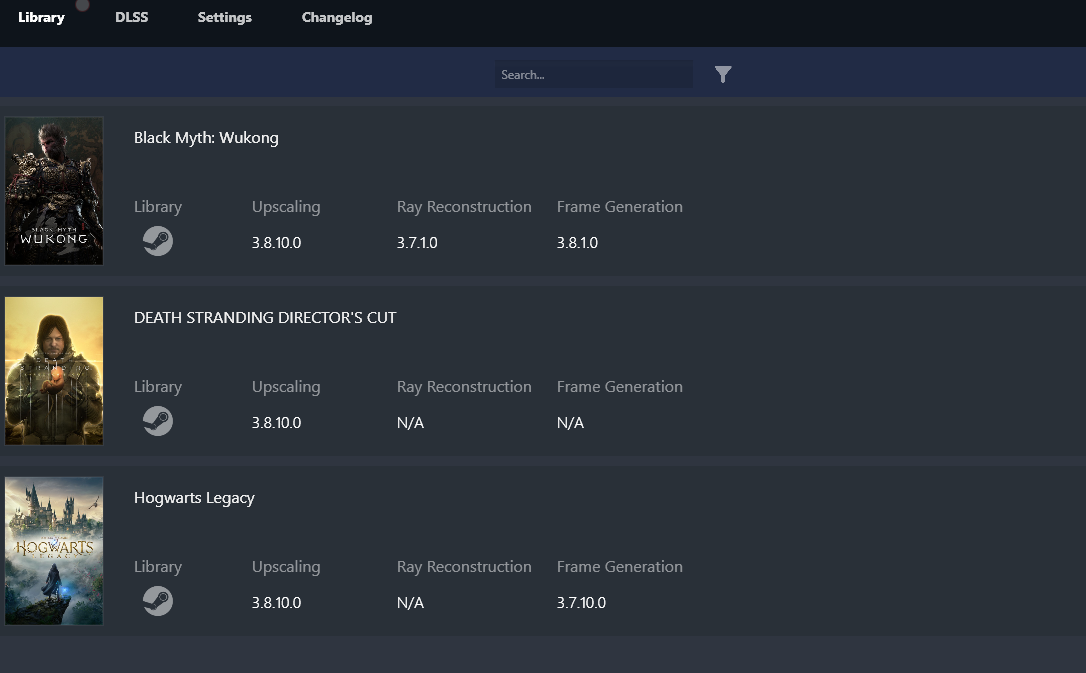Open the filter funnel icon
The height and width of the screenshot is (673, 1086).
723,74
